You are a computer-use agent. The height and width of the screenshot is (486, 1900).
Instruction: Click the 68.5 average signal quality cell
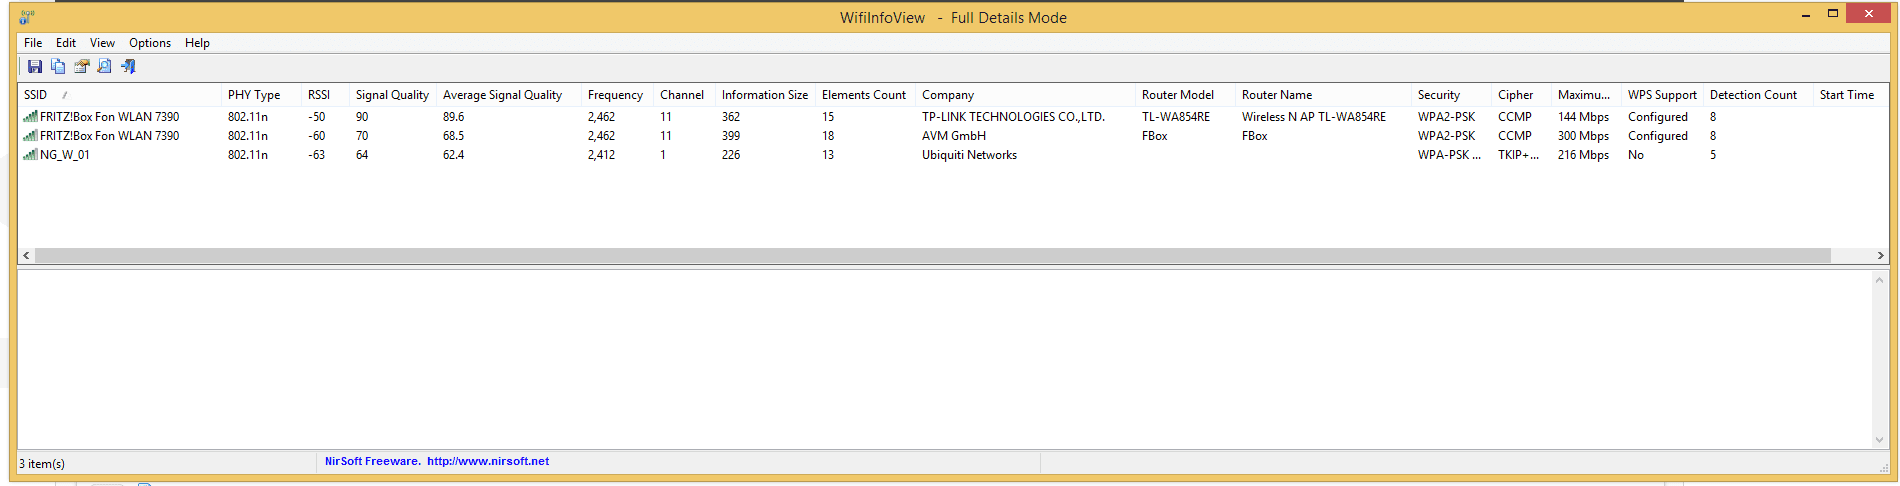453,136
